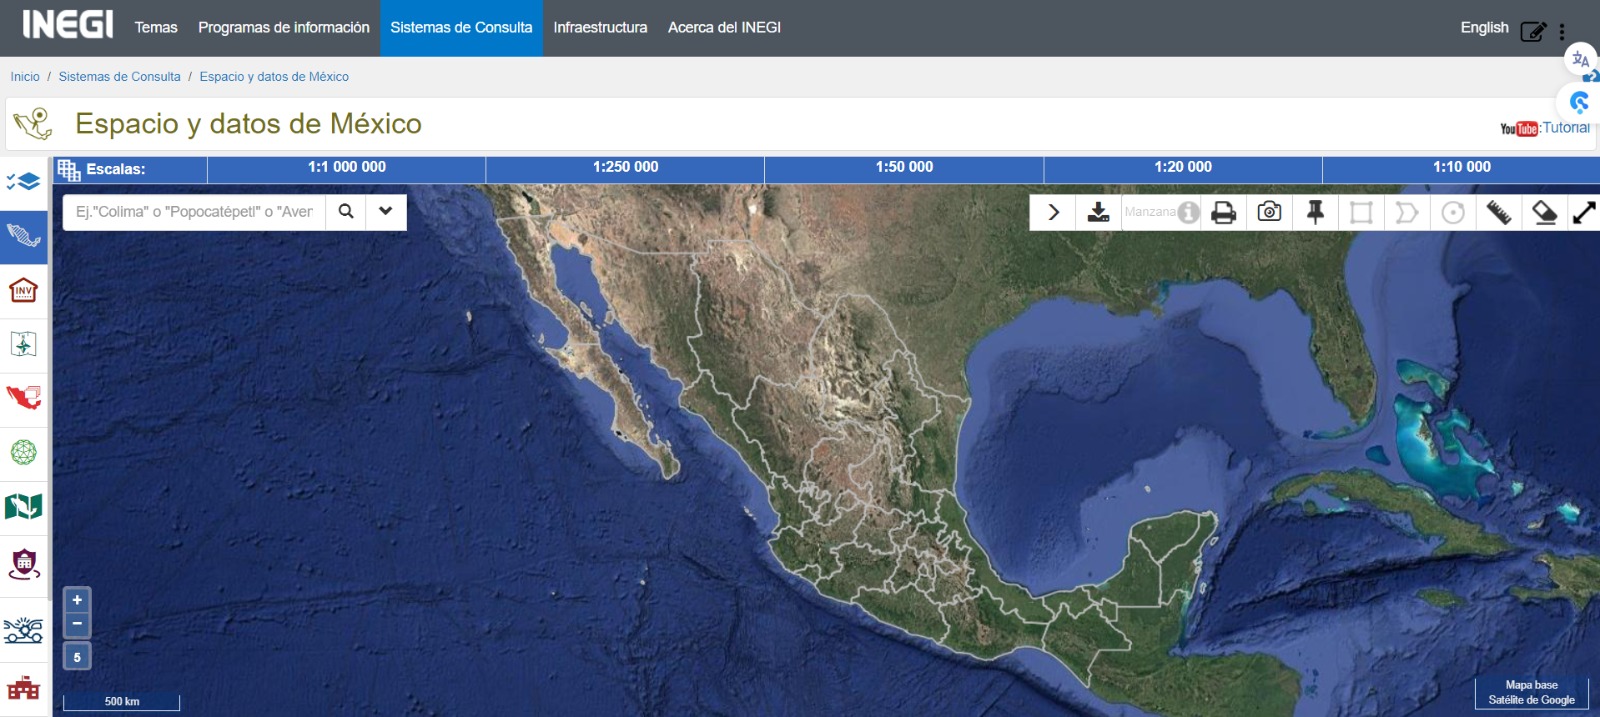This screenshot has width=1600, height=717.
Task: Click the printer icon to print map
Action: click(x=1223, y=212)
